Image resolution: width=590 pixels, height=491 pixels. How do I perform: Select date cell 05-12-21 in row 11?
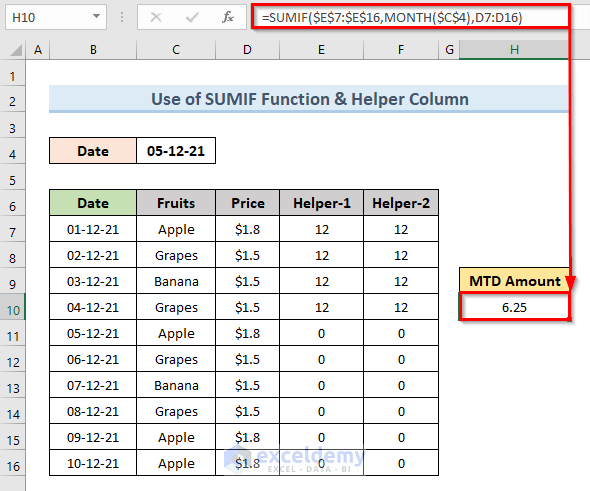point(93,333)
